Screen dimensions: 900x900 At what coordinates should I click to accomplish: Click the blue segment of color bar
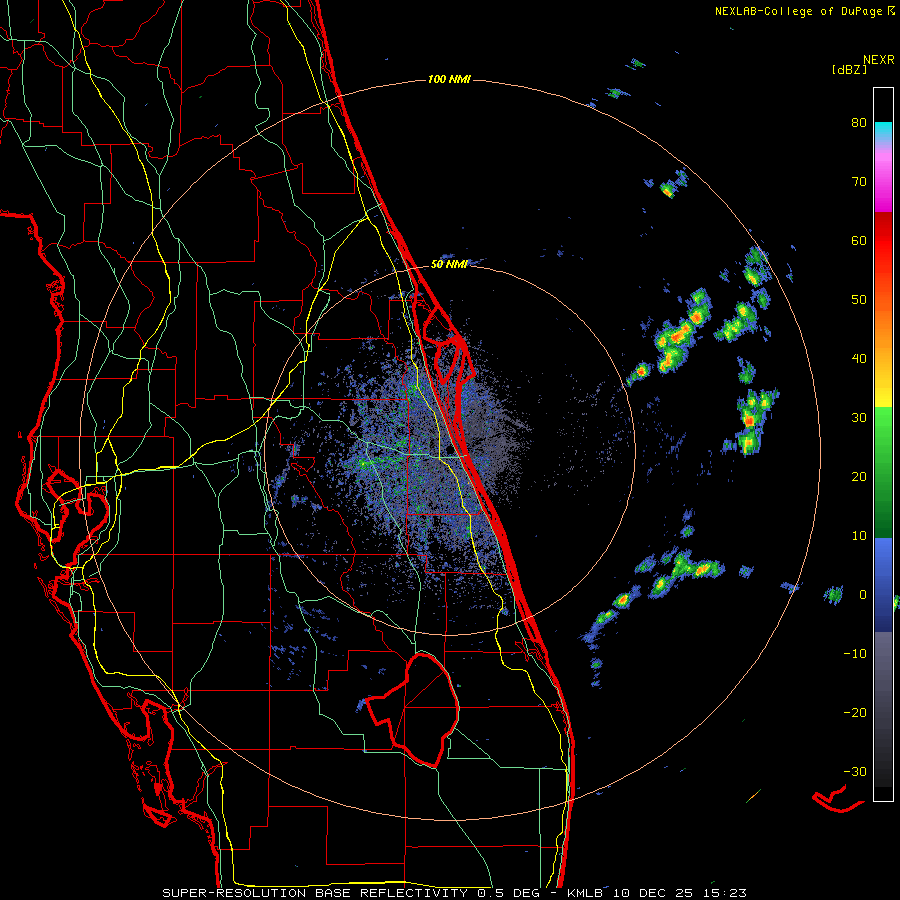pos(883,585)
